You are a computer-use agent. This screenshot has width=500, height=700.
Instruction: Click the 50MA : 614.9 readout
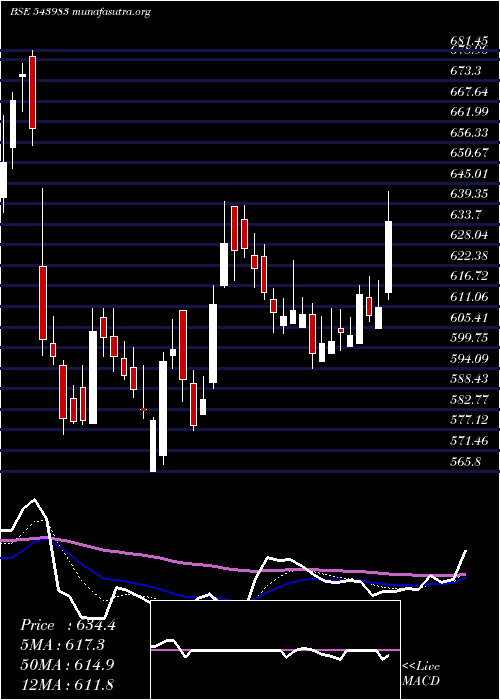67,664
